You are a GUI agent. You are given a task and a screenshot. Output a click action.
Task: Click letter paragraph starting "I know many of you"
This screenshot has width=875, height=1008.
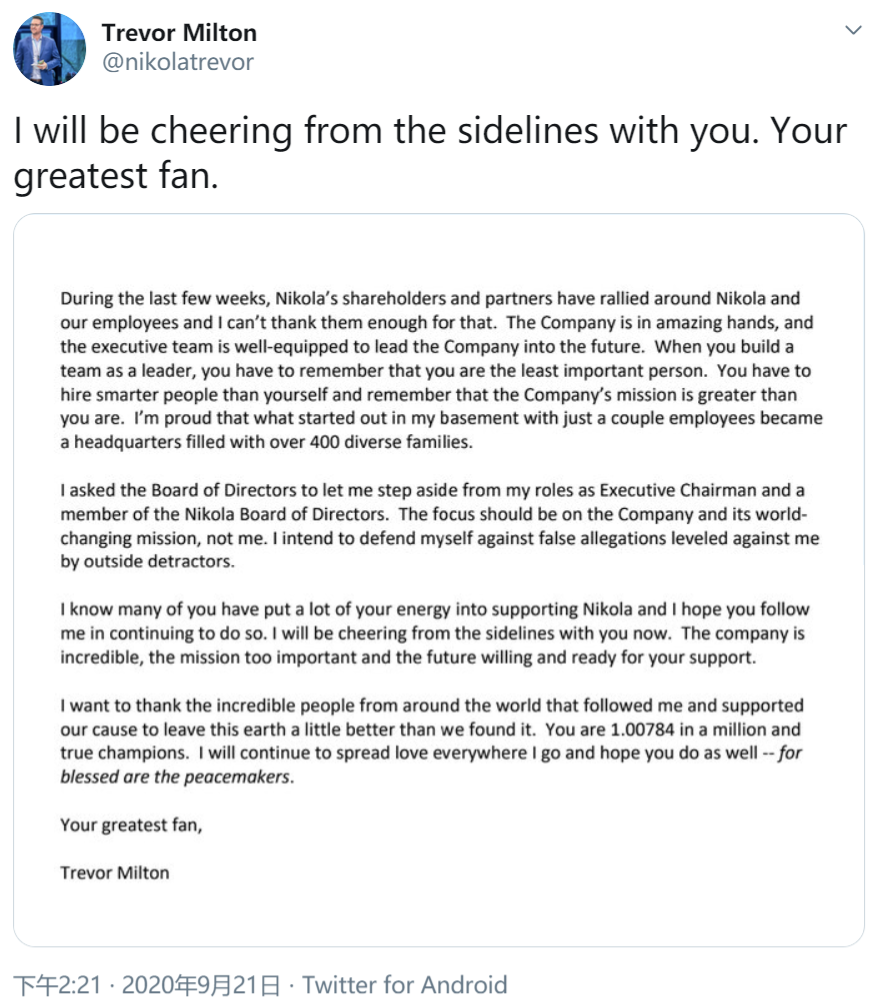(437, 634)
